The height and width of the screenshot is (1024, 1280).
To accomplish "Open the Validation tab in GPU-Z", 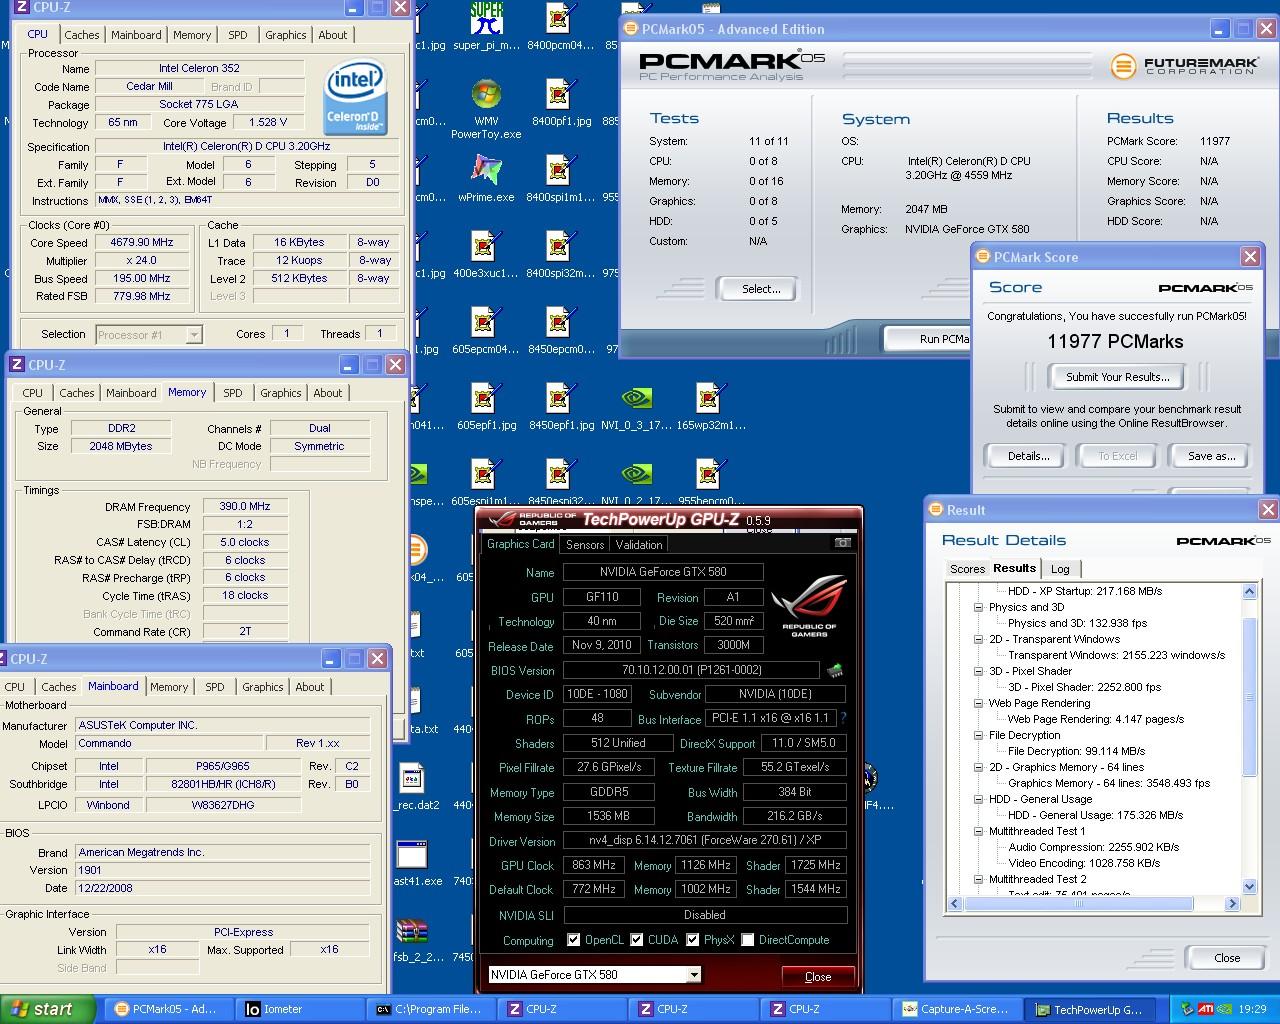I will pos(639,545).
